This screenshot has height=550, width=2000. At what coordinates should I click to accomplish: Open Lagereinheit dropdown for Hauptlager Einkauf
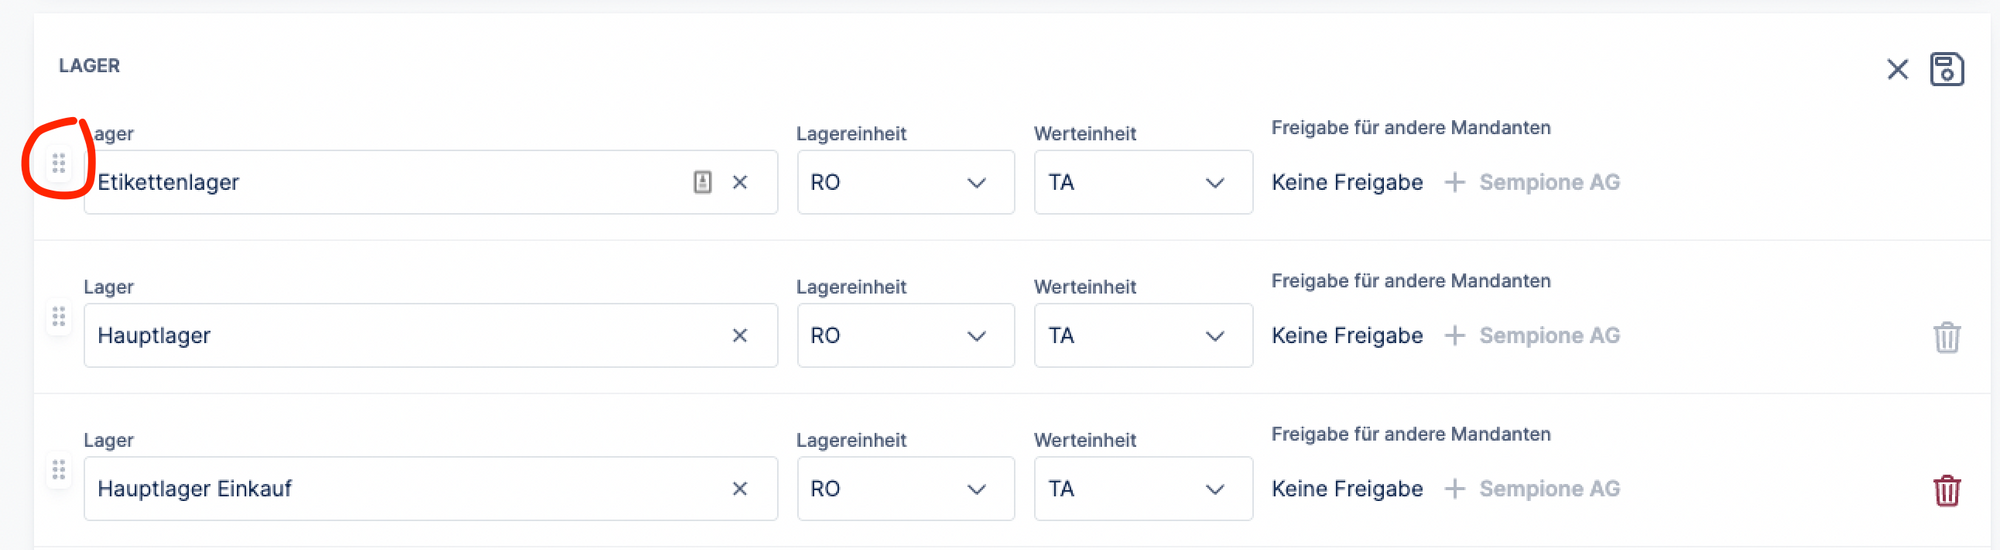coord(905,489)
